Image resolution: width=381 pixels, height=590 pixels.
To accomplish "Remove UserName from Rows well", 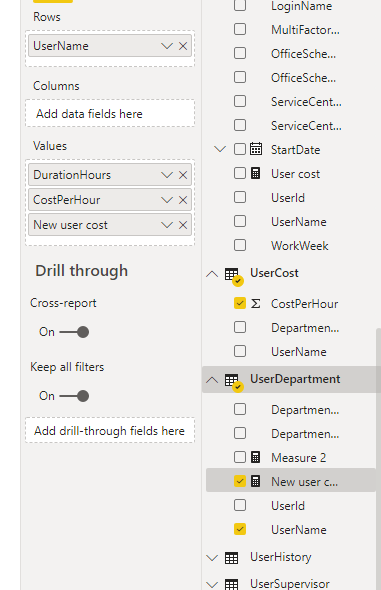I will (x=183, y=46).
